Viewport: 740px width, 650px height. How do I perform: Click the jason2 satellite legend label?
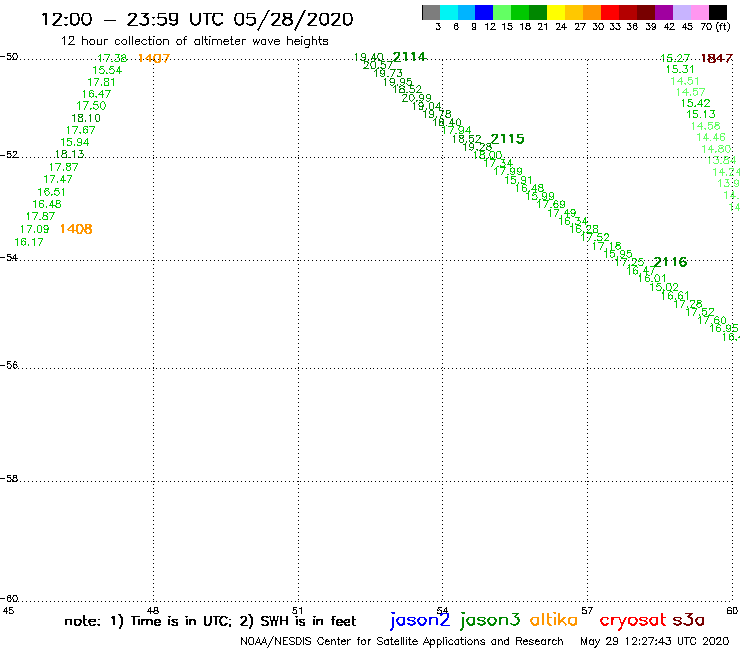coord(420,620)
